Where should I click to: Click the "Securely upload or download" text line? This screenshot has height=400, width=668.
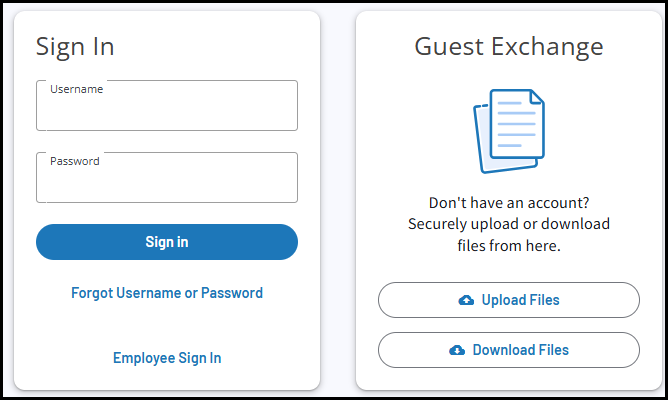point(508,223)
